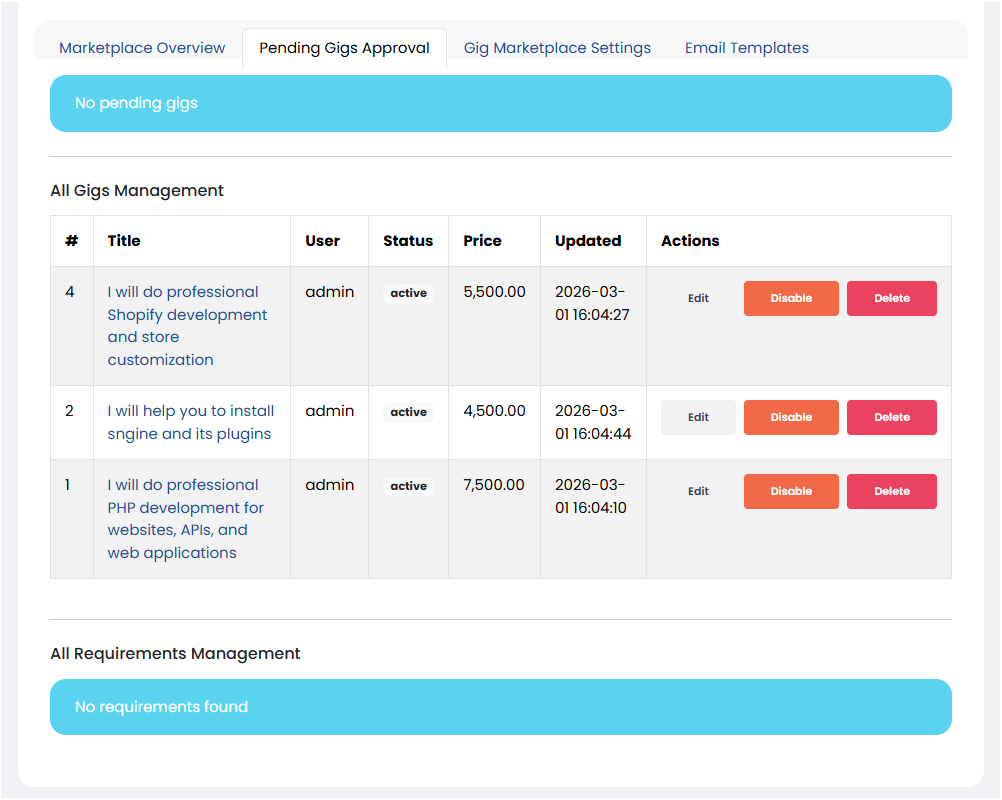Image resolution: width=1002 pixels, height=800 pixels.
Task: Disable the Shopify development gig
Action: pos(791,298)
